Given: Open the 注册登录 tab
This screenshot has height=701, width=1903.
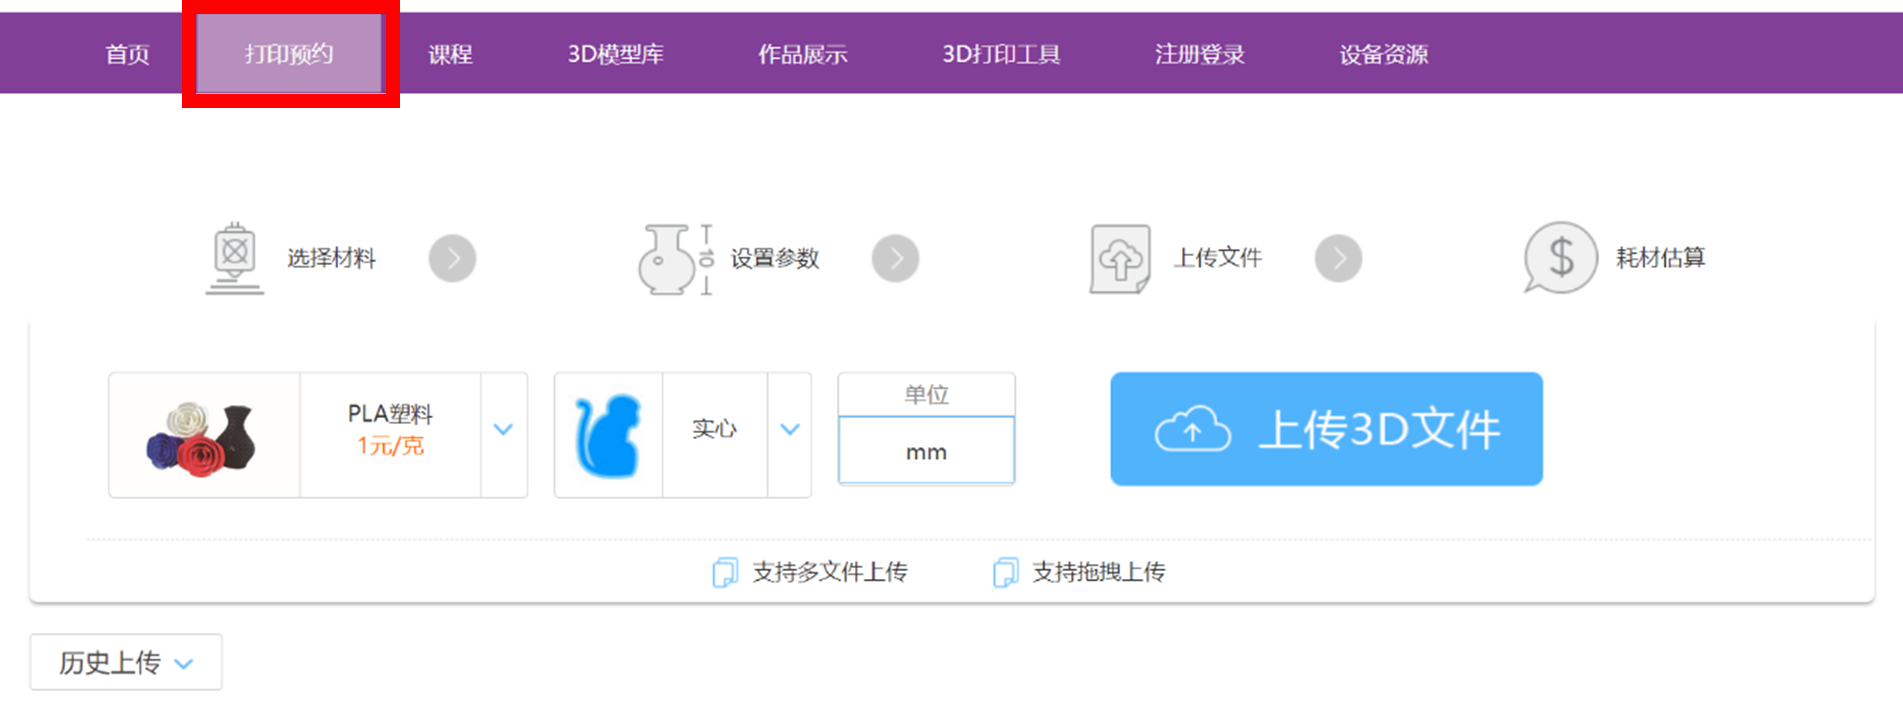Looking at the screenshot, I should pyautogui.click(x=1199, y=54).
